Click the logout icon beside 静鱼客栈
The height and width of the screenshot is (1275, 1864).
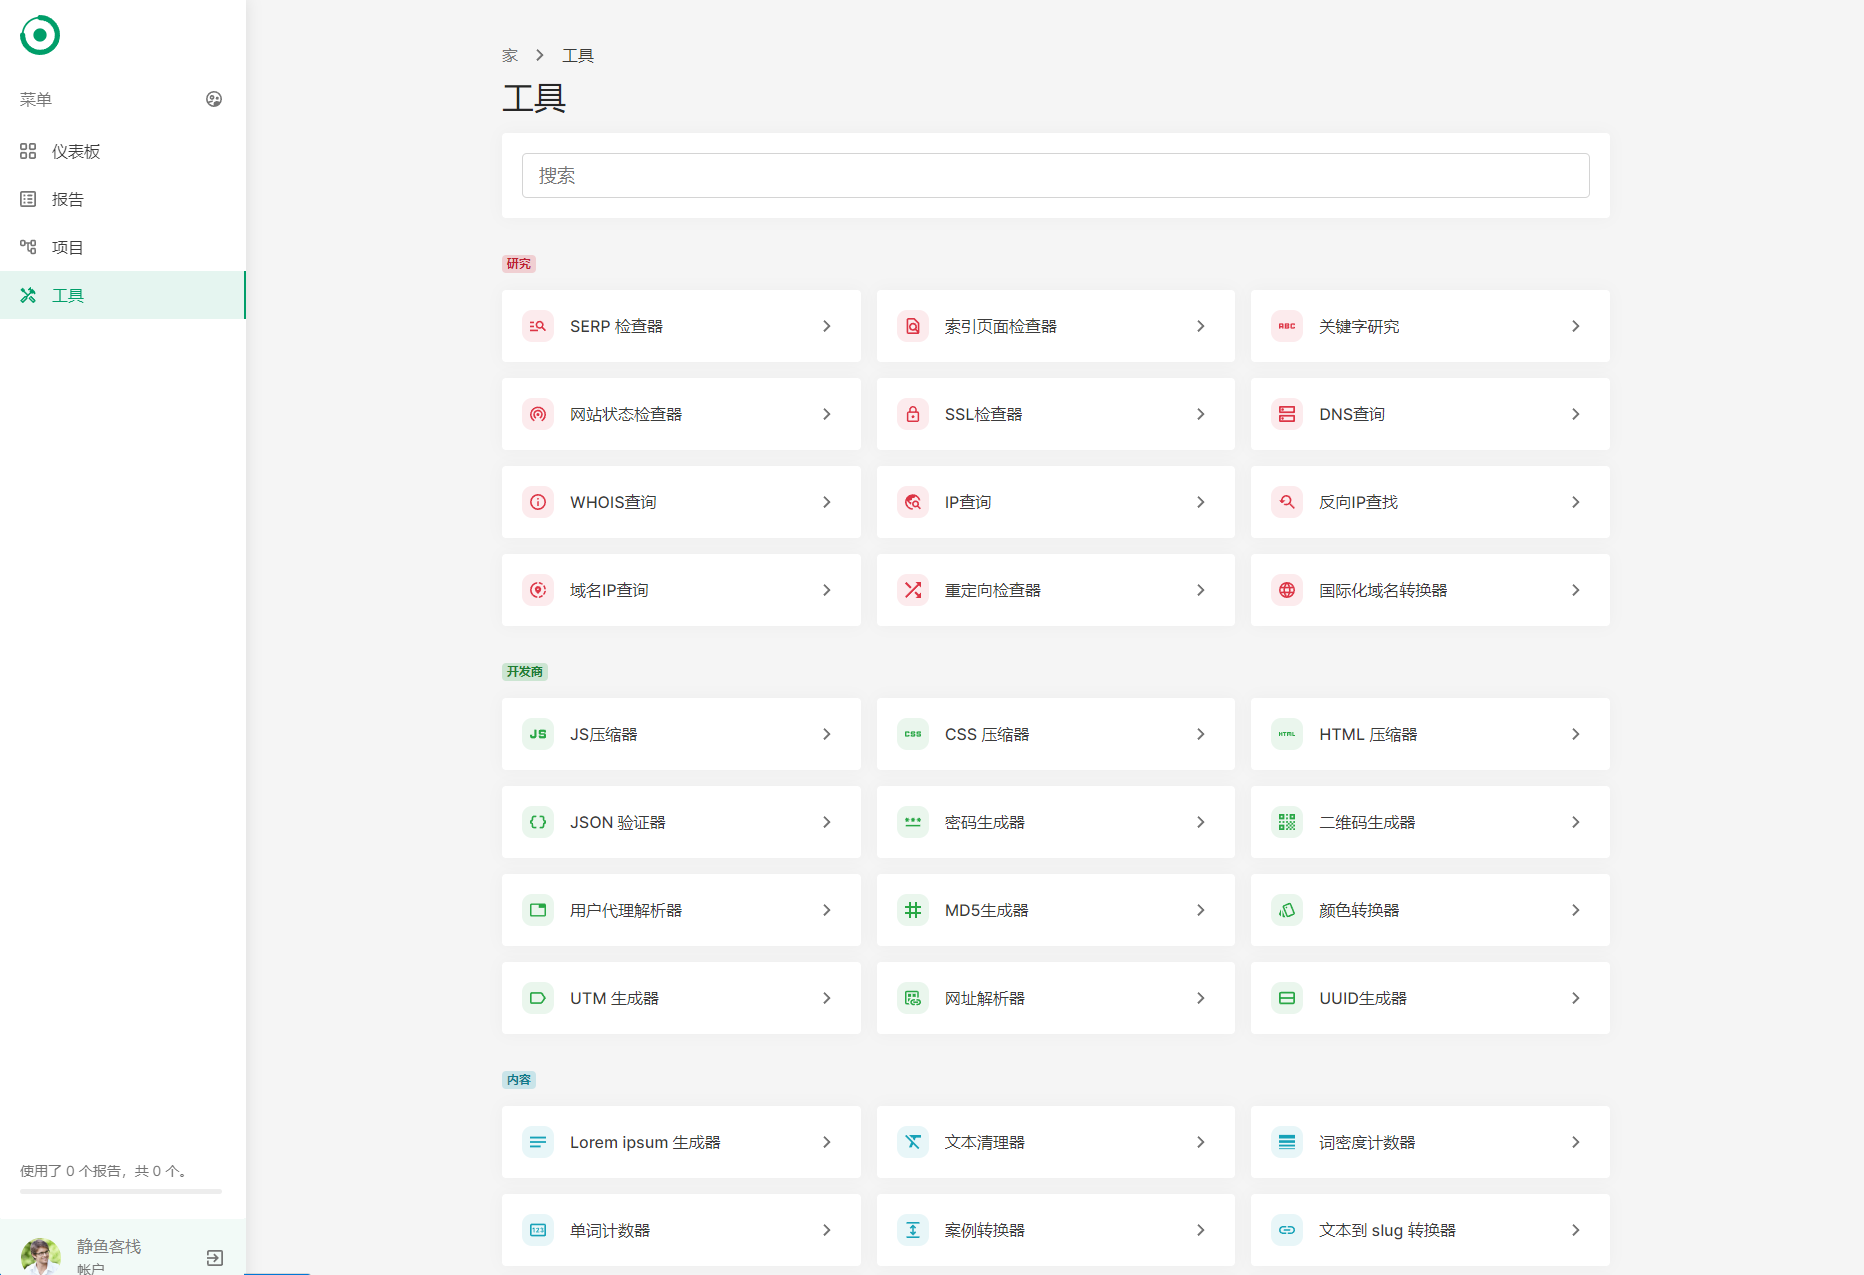point(215,1257)
